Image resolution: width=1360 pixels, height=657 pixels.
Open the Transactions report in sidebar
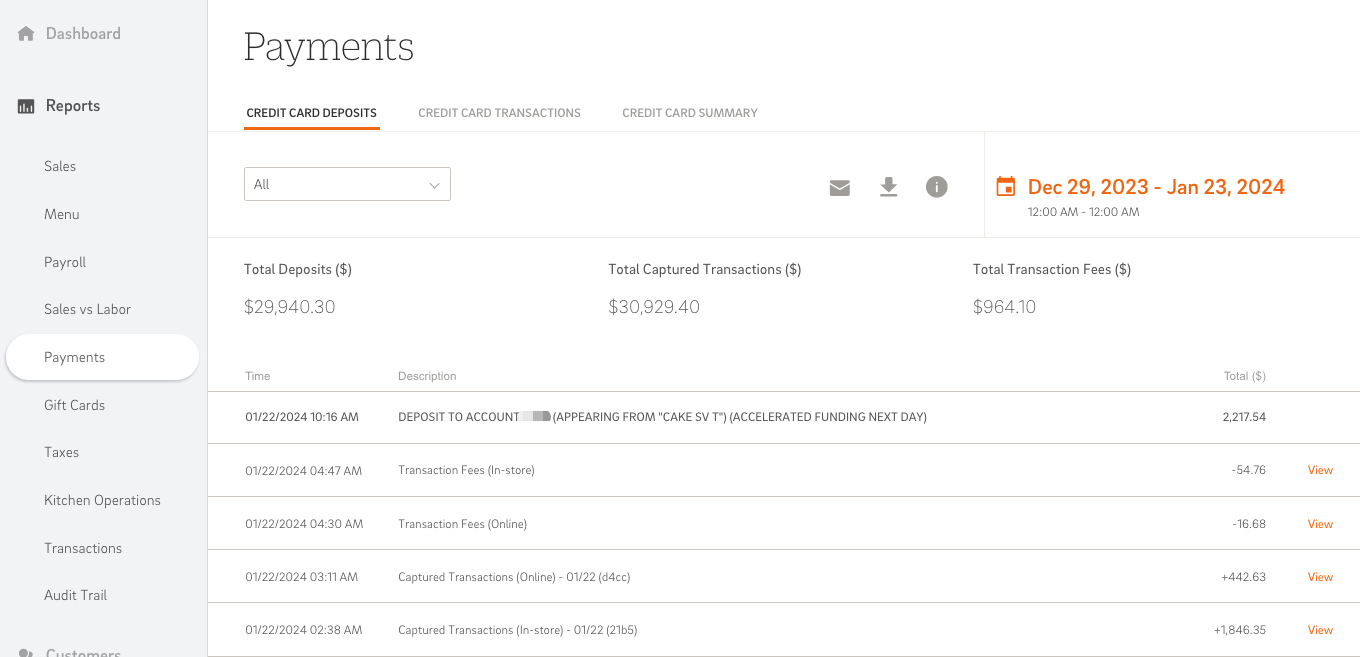83,548
